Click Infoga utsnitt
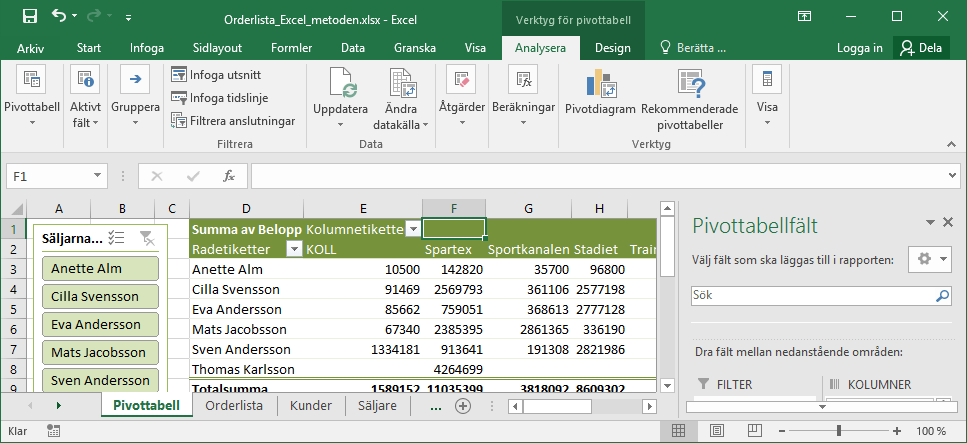The width and height of the screenshot is (967, 443). [x=216, y=75]
